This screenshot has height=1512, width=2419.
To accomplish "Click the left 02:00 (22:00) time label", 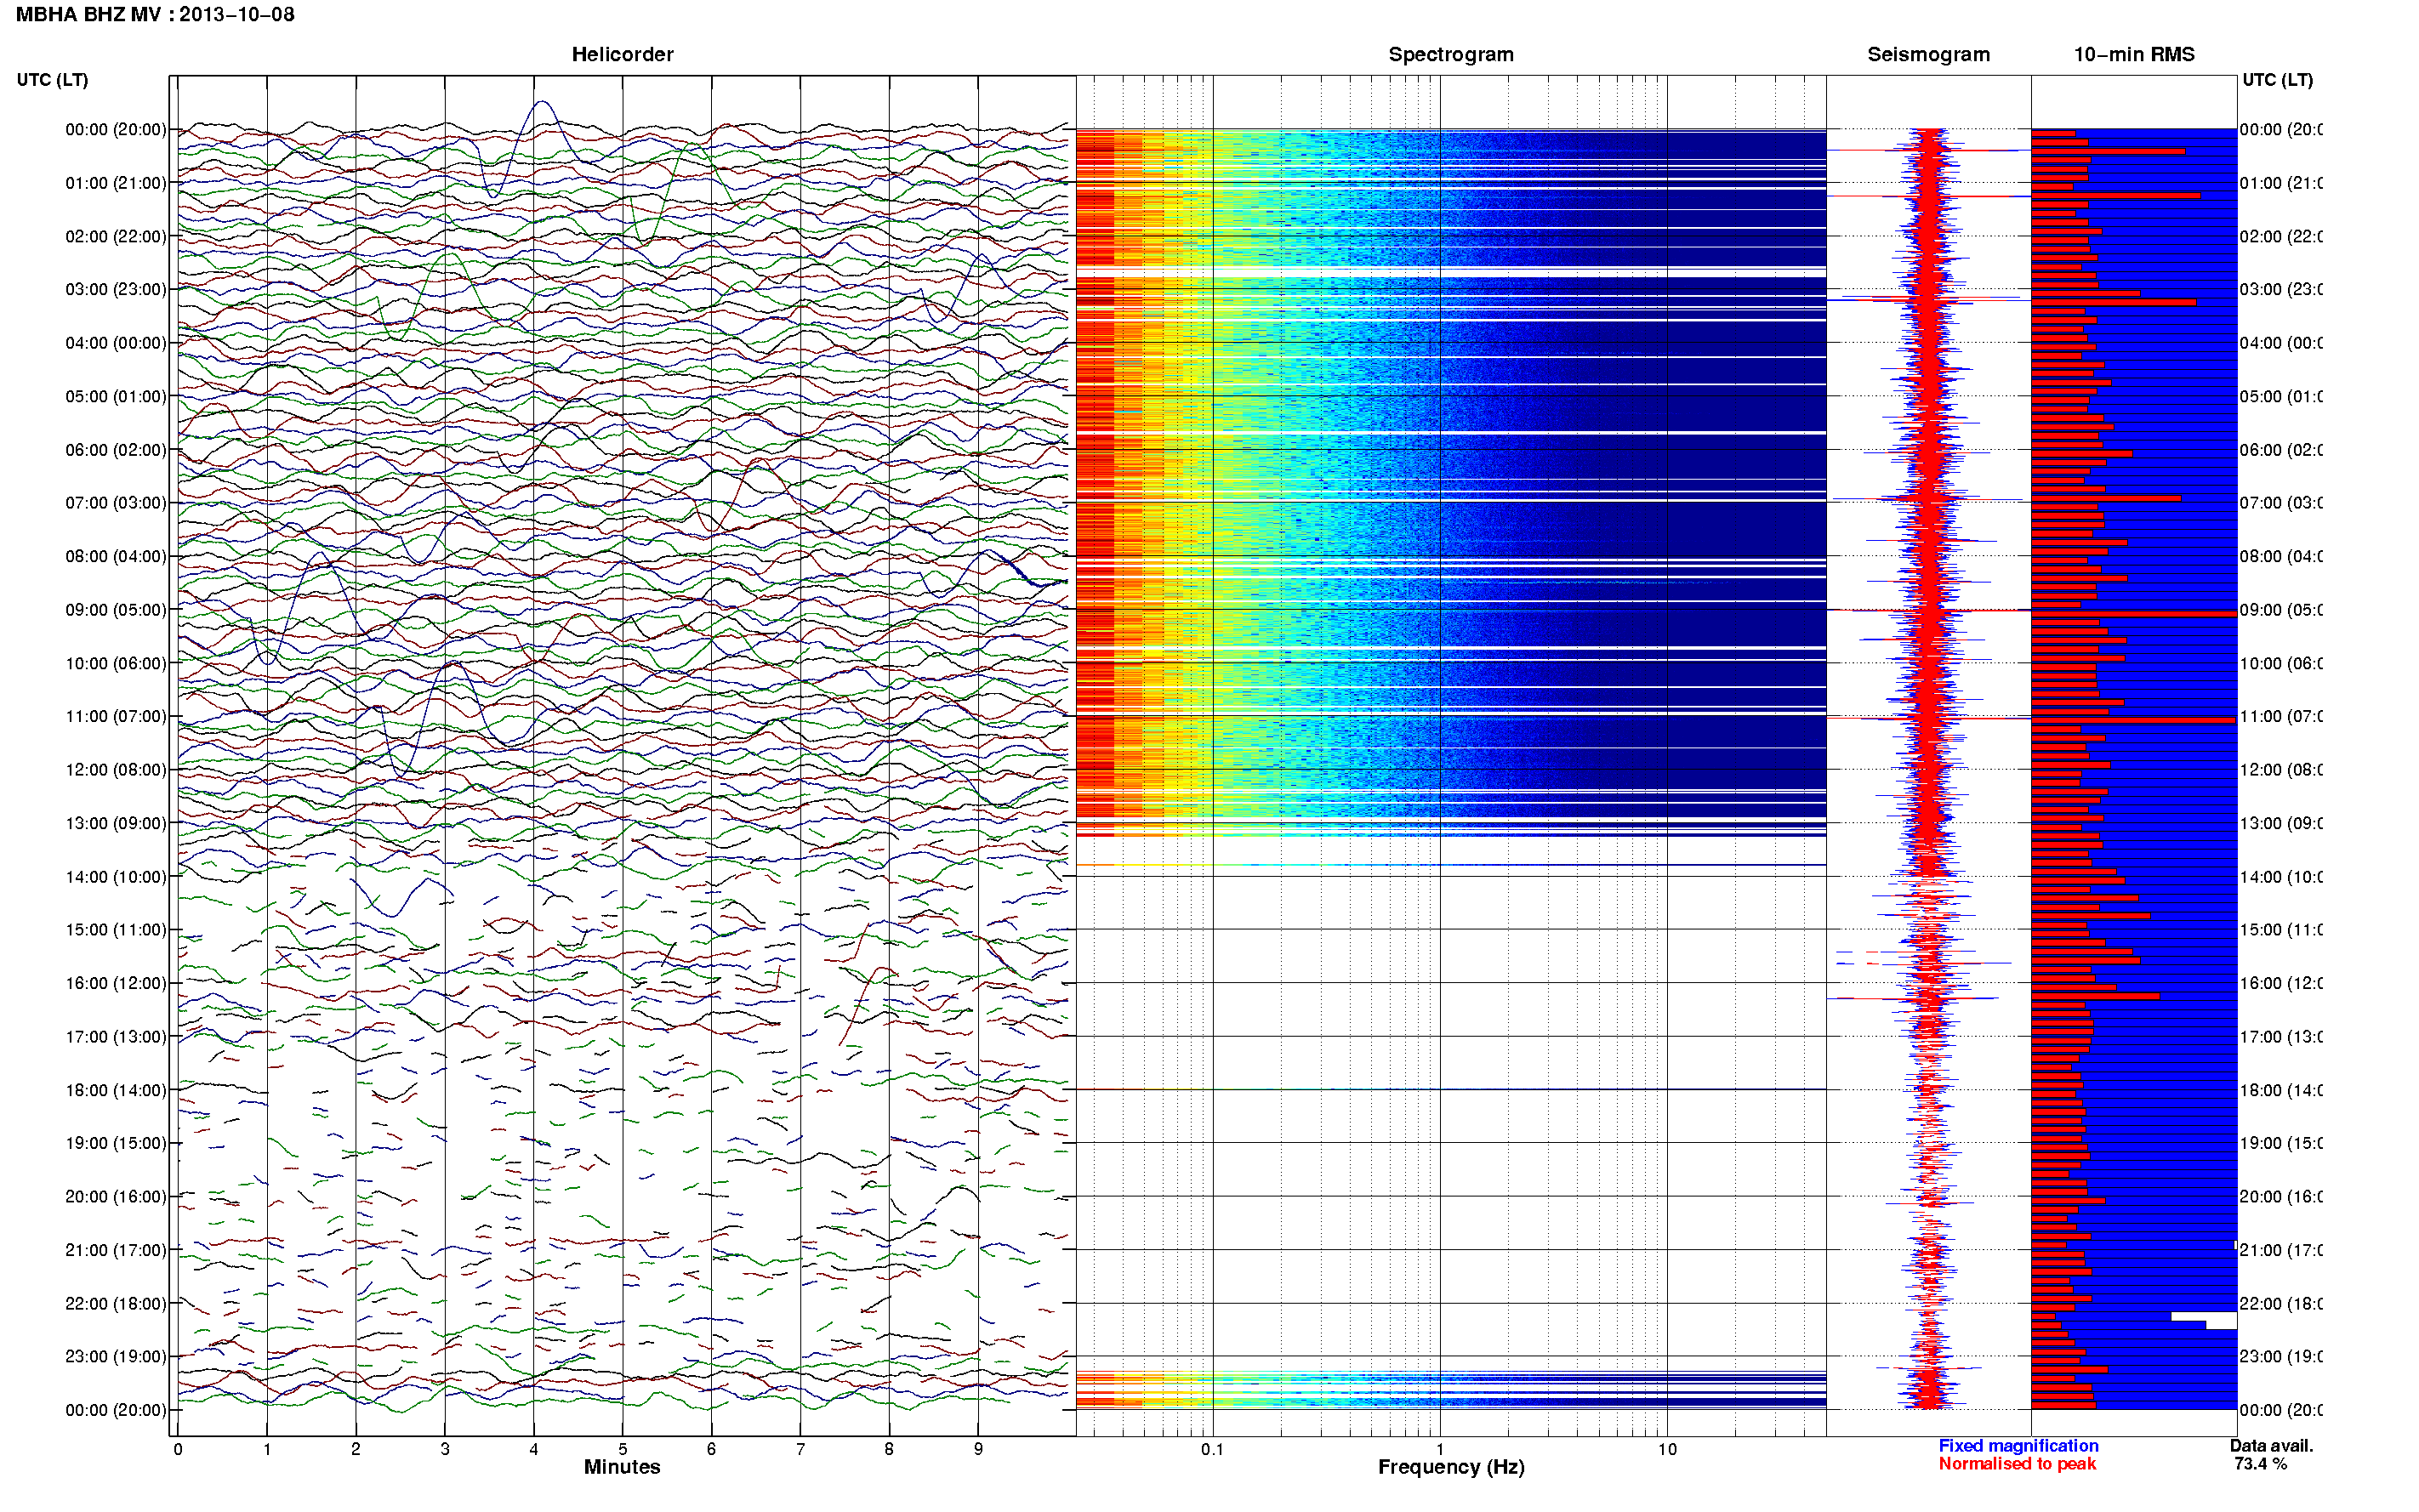I will point(116,236).
